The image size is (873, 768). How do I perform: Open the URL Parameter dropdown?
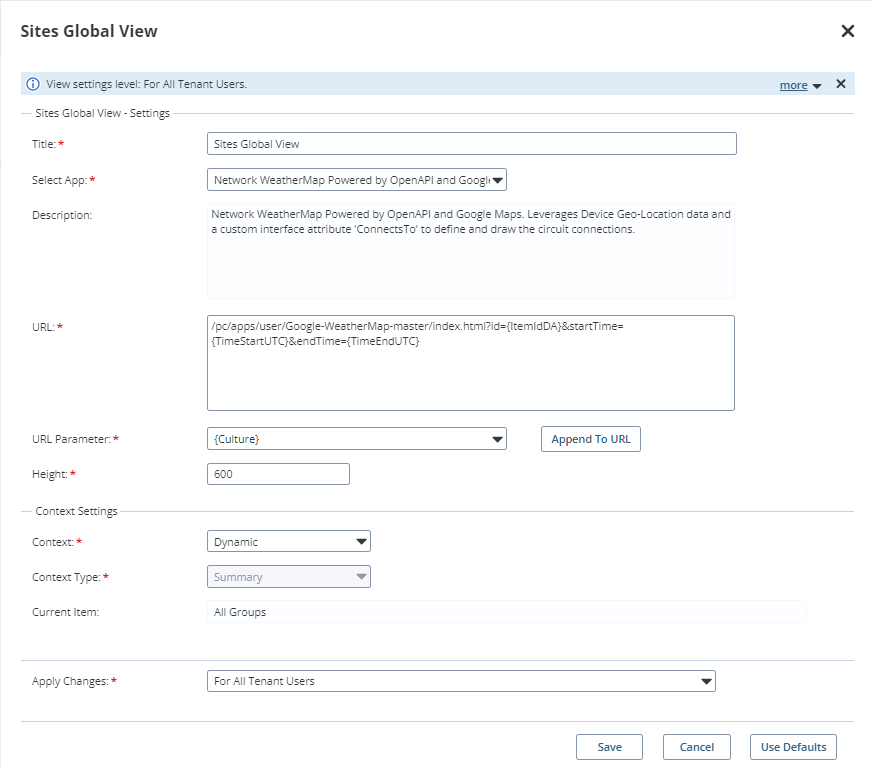click(x=357, y=439)
